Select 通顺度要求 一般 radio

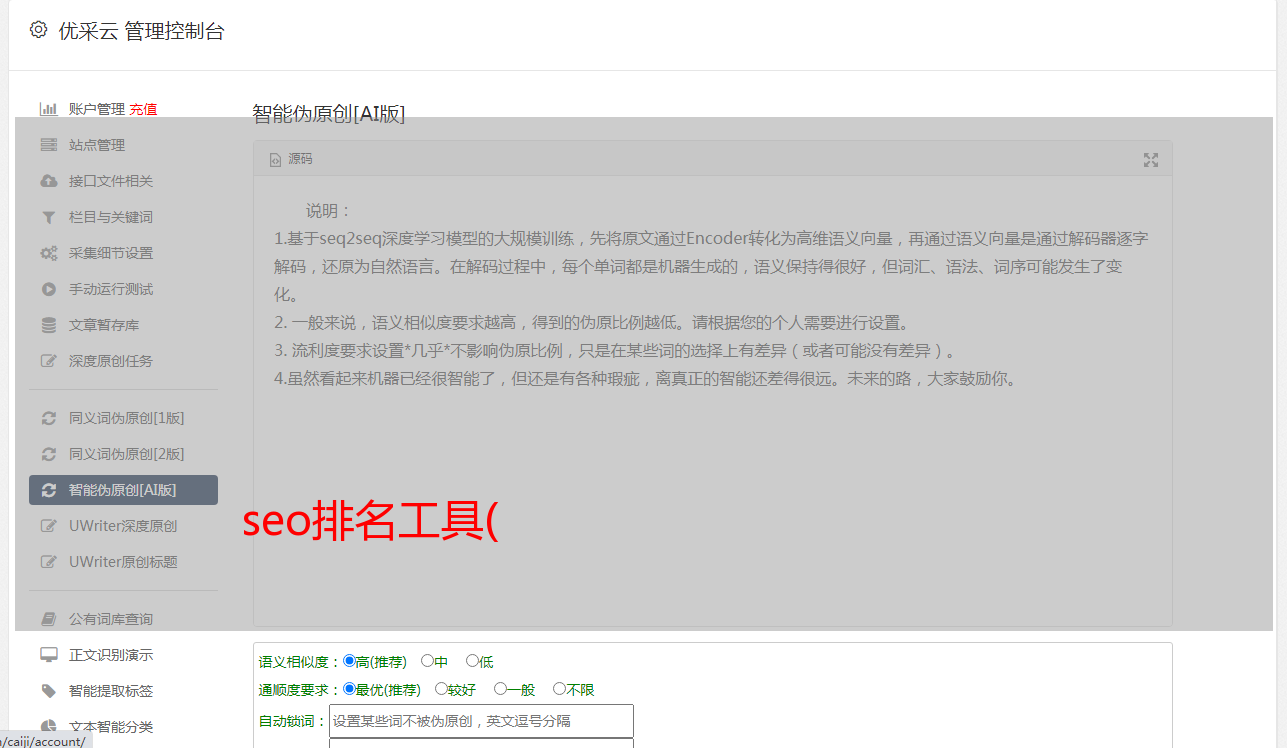pyautogui.click(x=500, y=689)
